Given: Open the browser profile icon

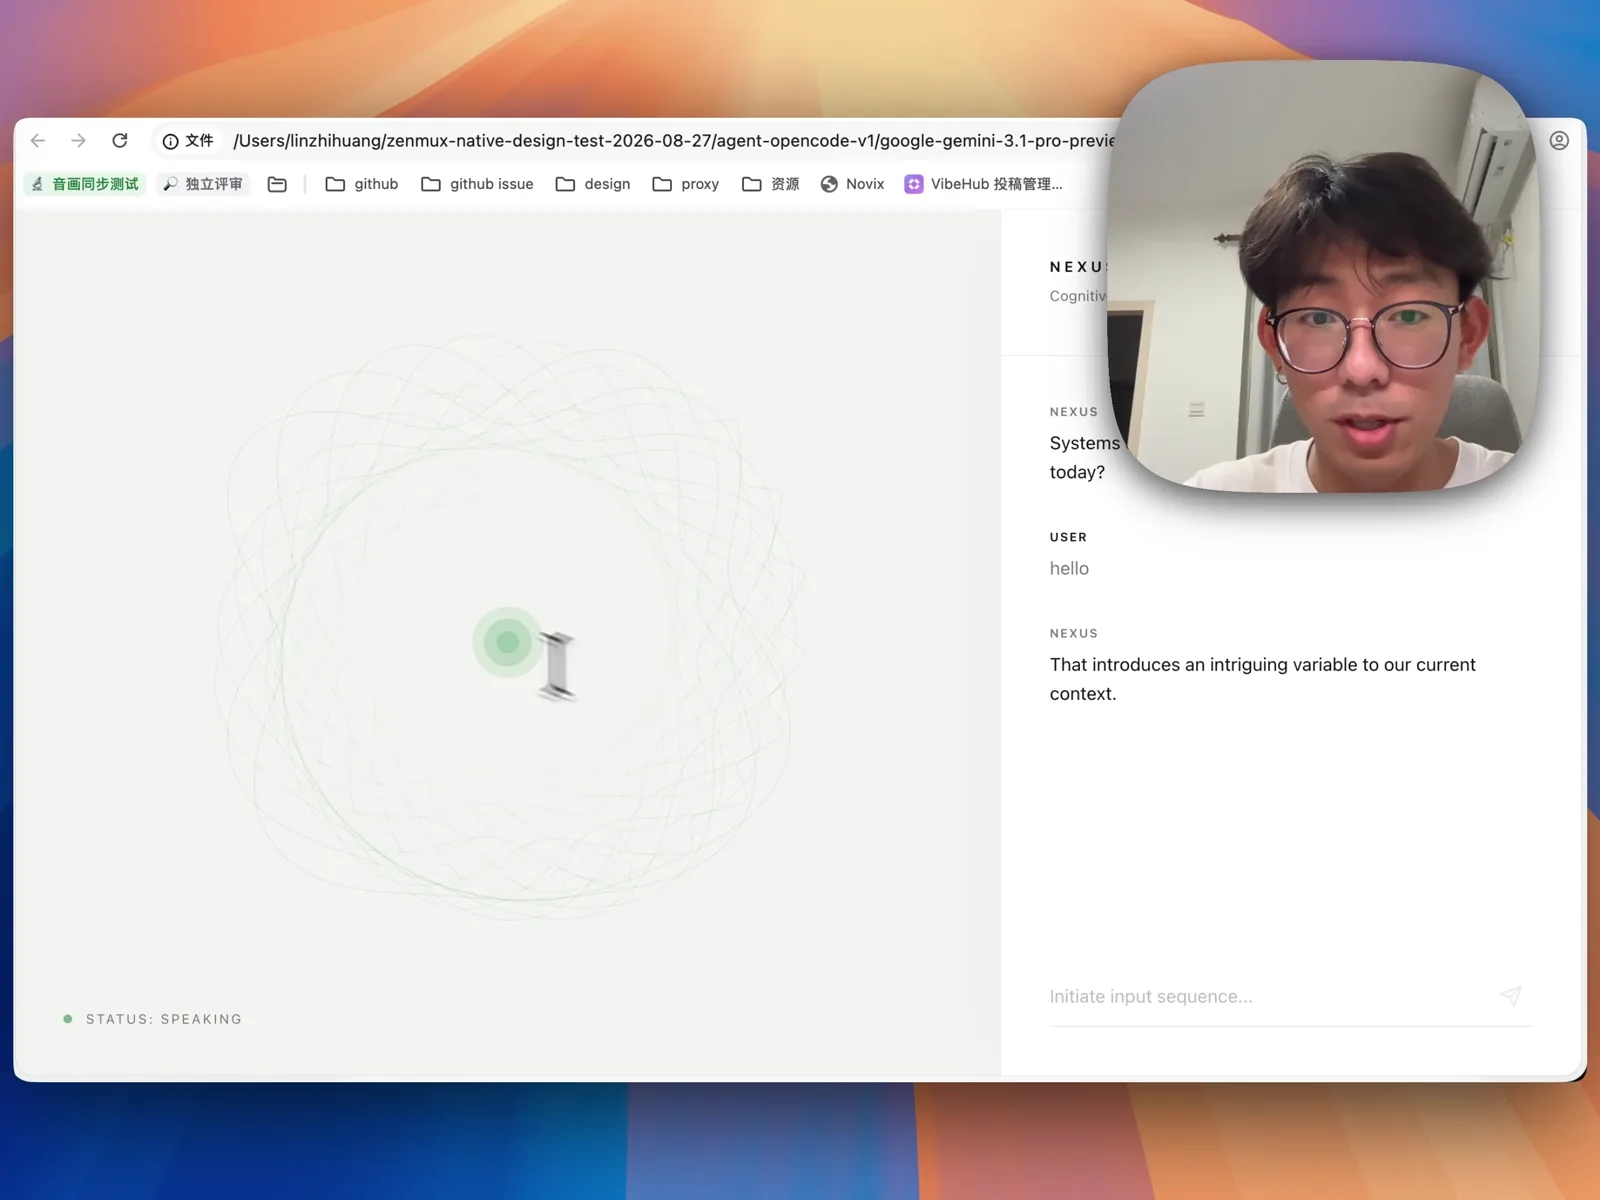Looking at the screenshot, I should click(1559, 141).
